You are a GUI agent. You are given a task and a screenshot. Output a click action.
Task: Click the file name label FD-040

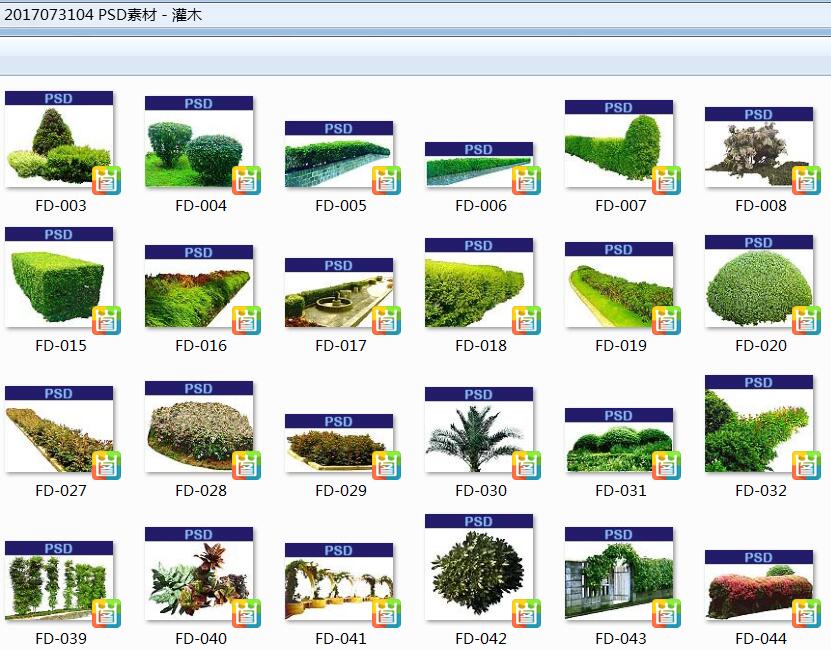[x=201, y=638]
